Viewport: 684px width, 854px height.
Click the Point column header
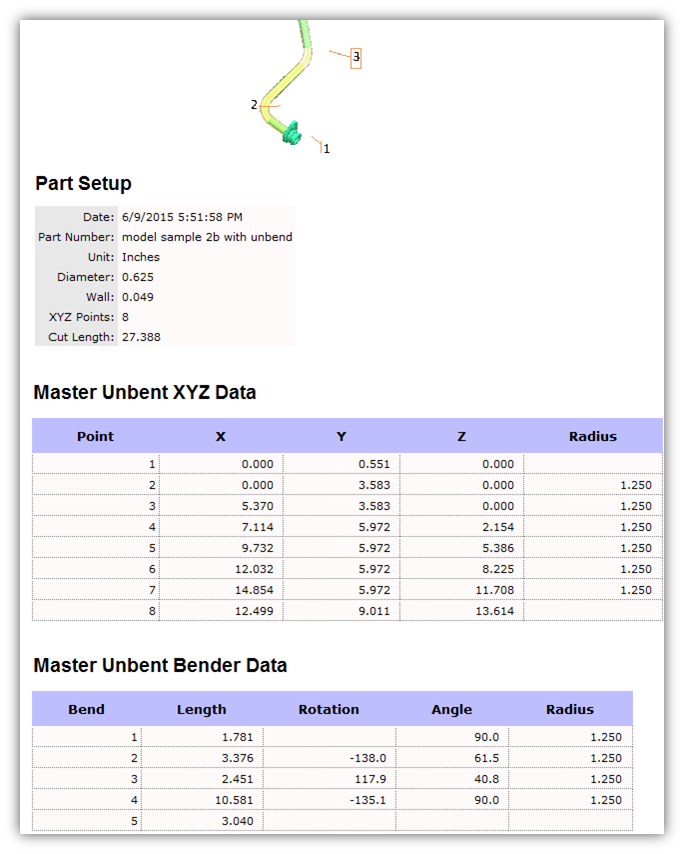pos(95,436)
